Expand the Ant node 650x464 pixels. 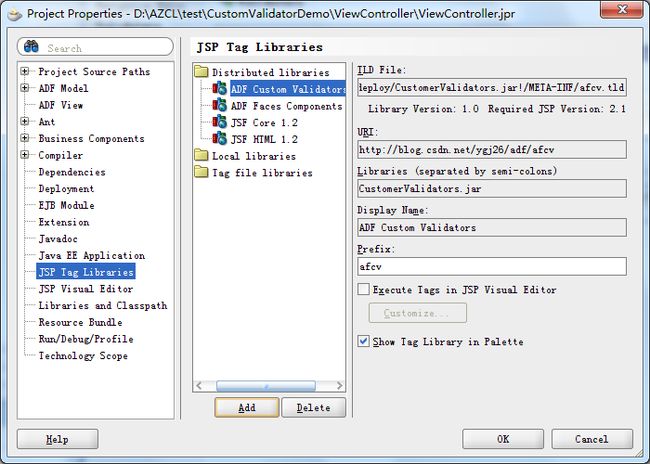pyautogui.click(x=25, y=121)
